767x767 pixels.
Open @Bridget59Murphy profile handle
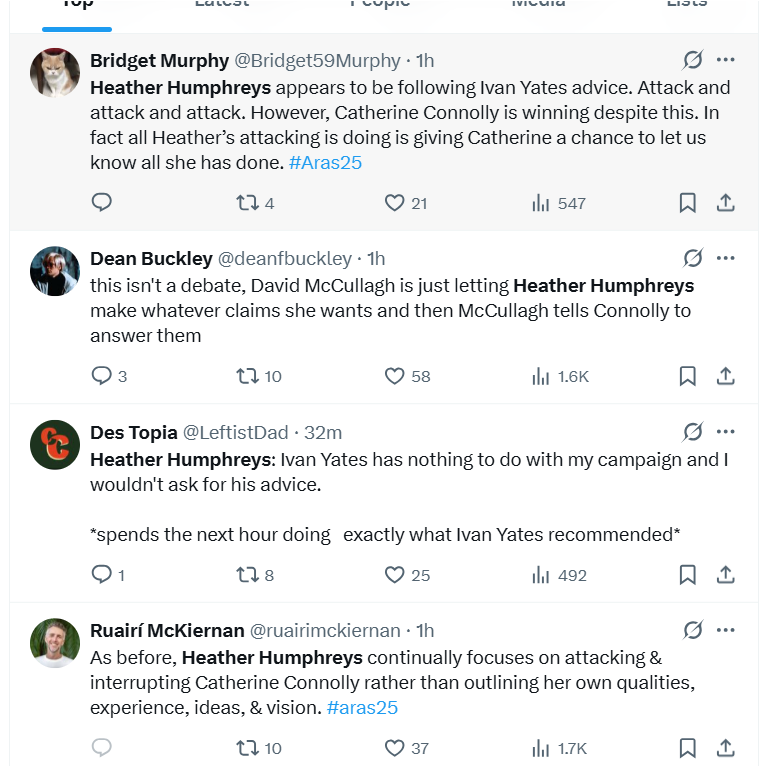pyautogui.click(x=317, y=61)
